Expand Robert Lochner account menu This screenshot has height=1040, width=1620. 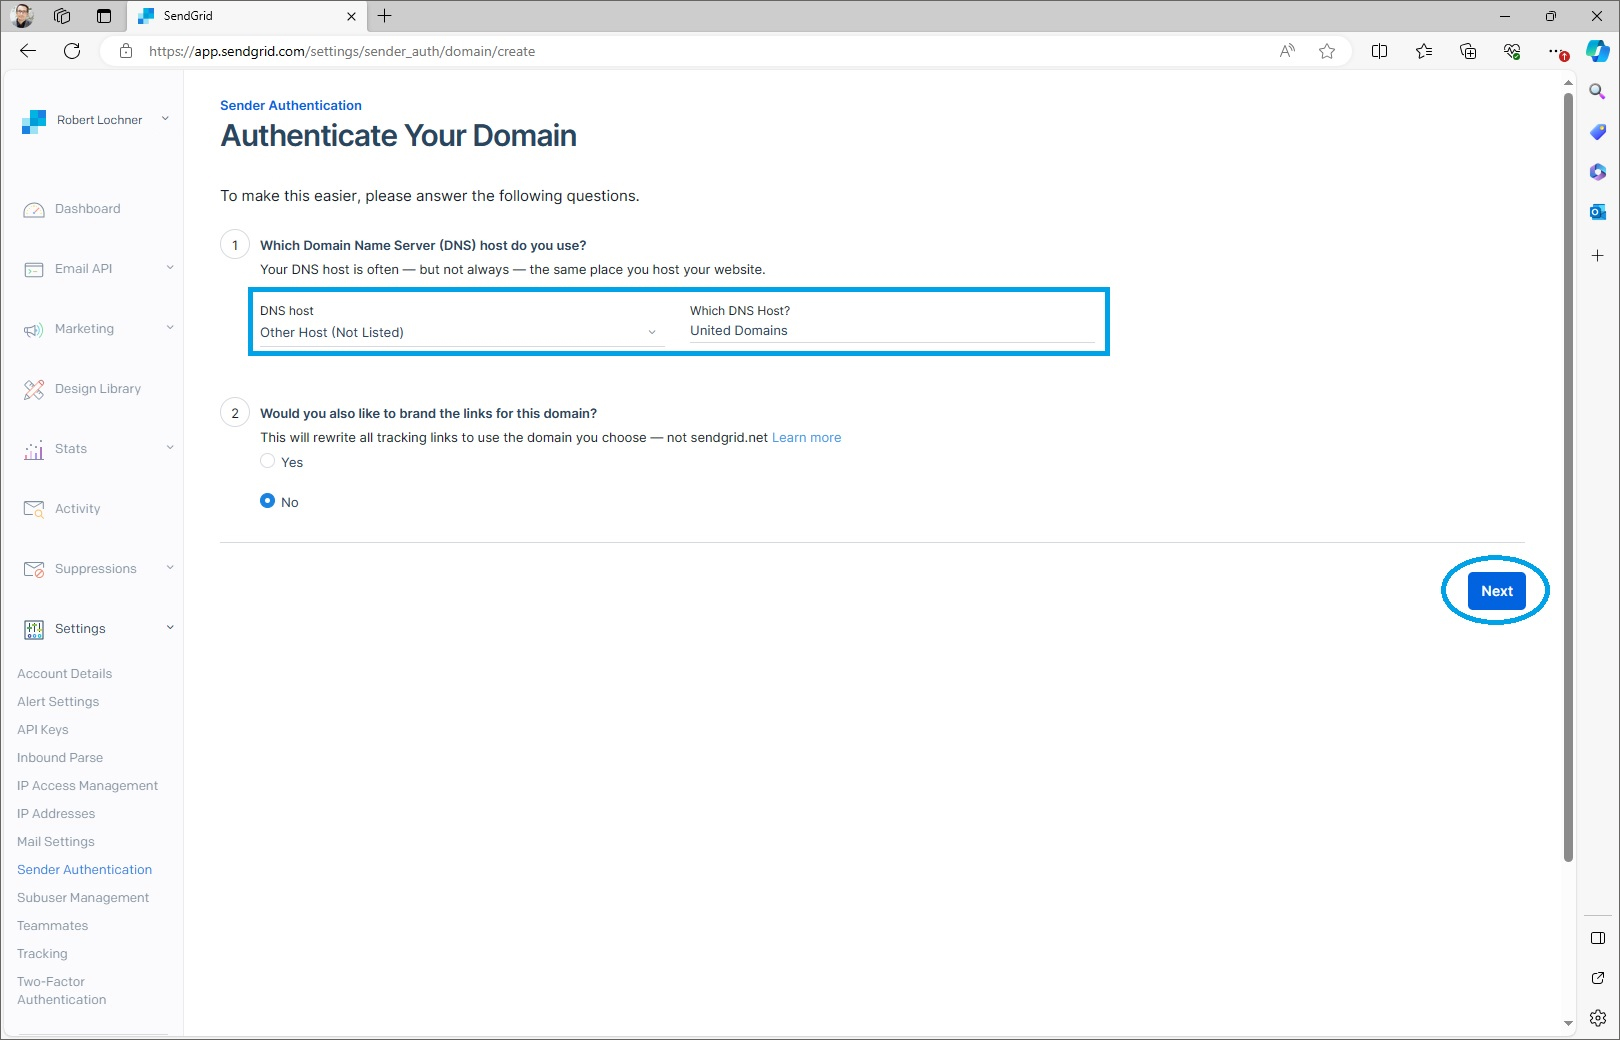[x=165, y=119]
